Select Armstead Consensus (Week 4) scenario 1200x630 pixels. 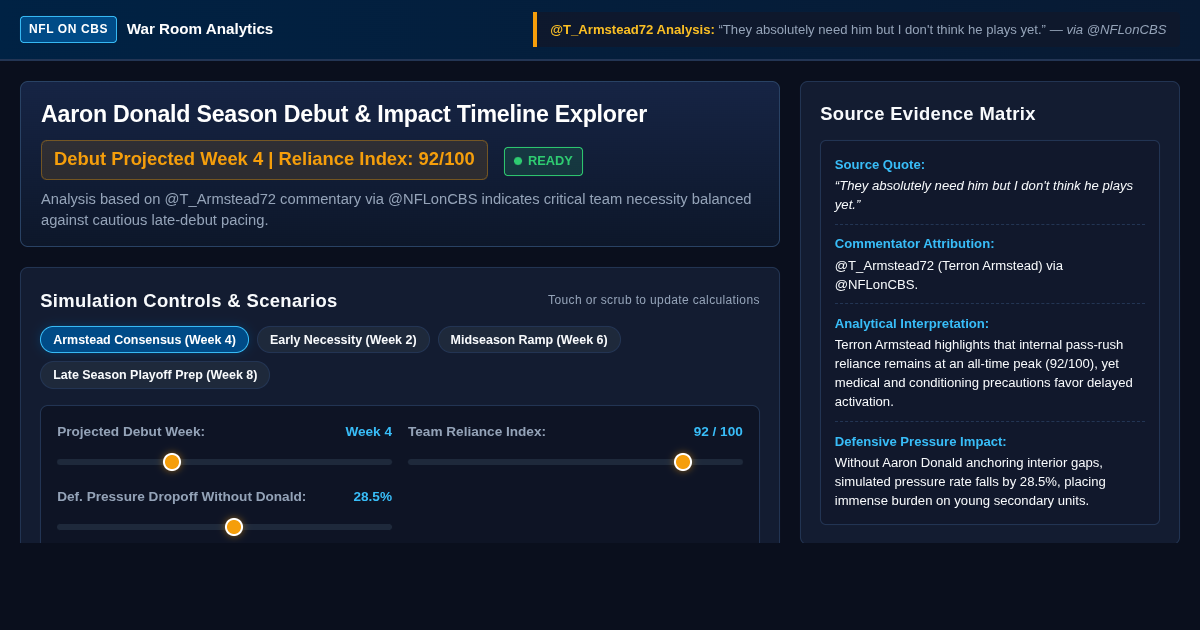coord(144,340)
